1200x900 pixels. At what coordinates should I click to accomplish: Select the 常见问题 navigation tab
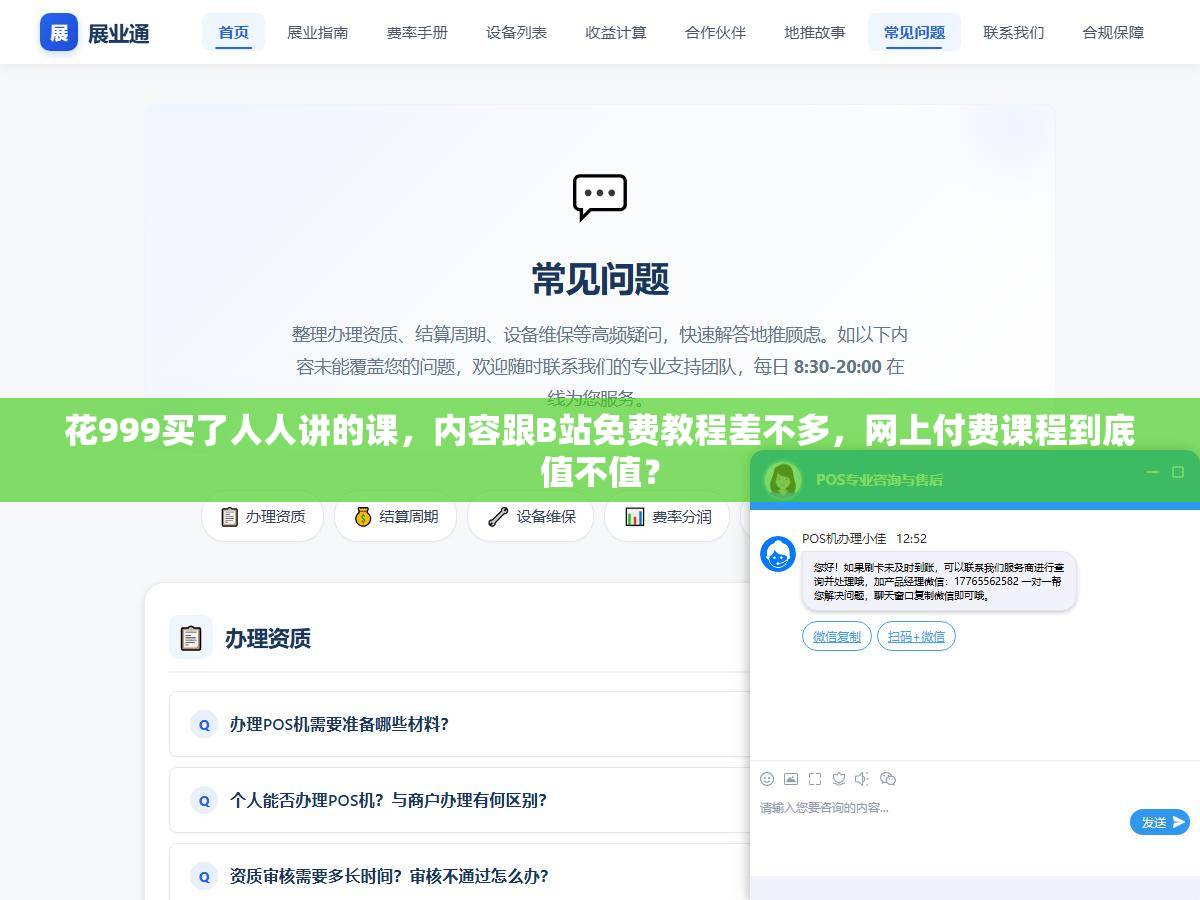pyautogui.click(x=914, y=32)
